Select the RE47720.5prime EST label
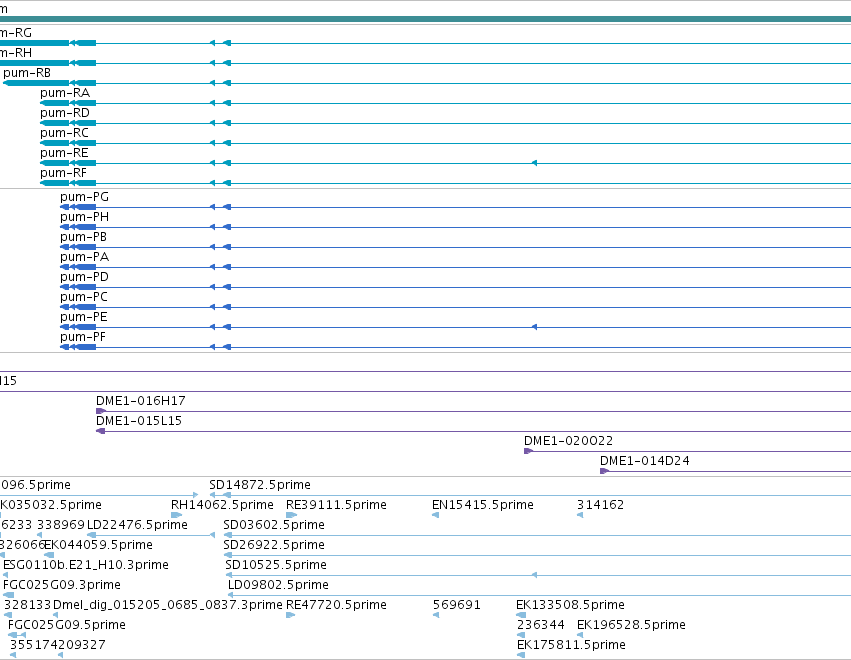This screenshot has width=851, height=660. (336, 605)
